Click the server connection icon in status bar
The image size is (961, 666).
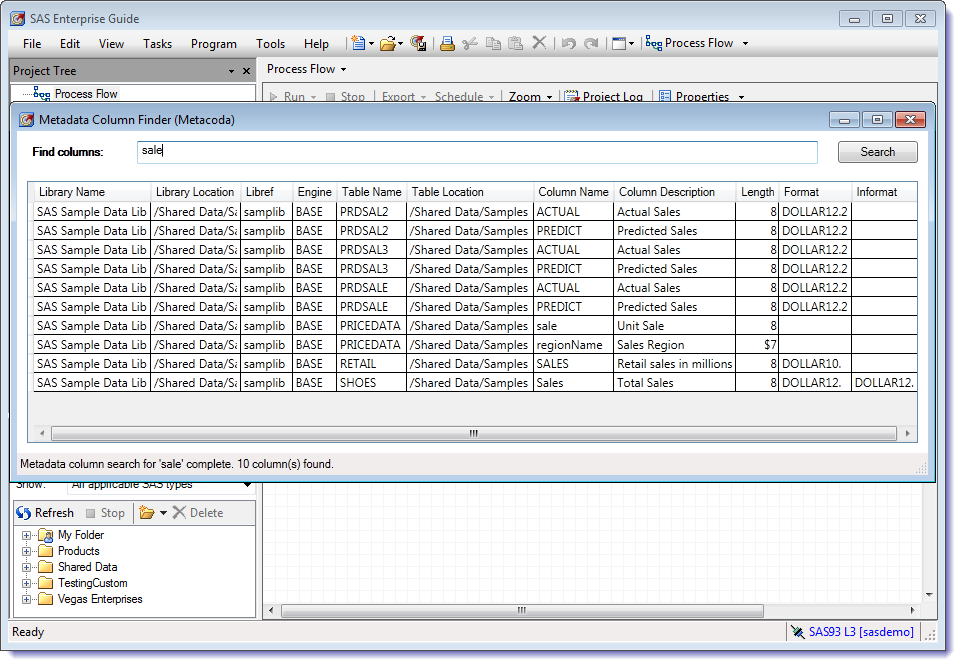click(797, 632)
